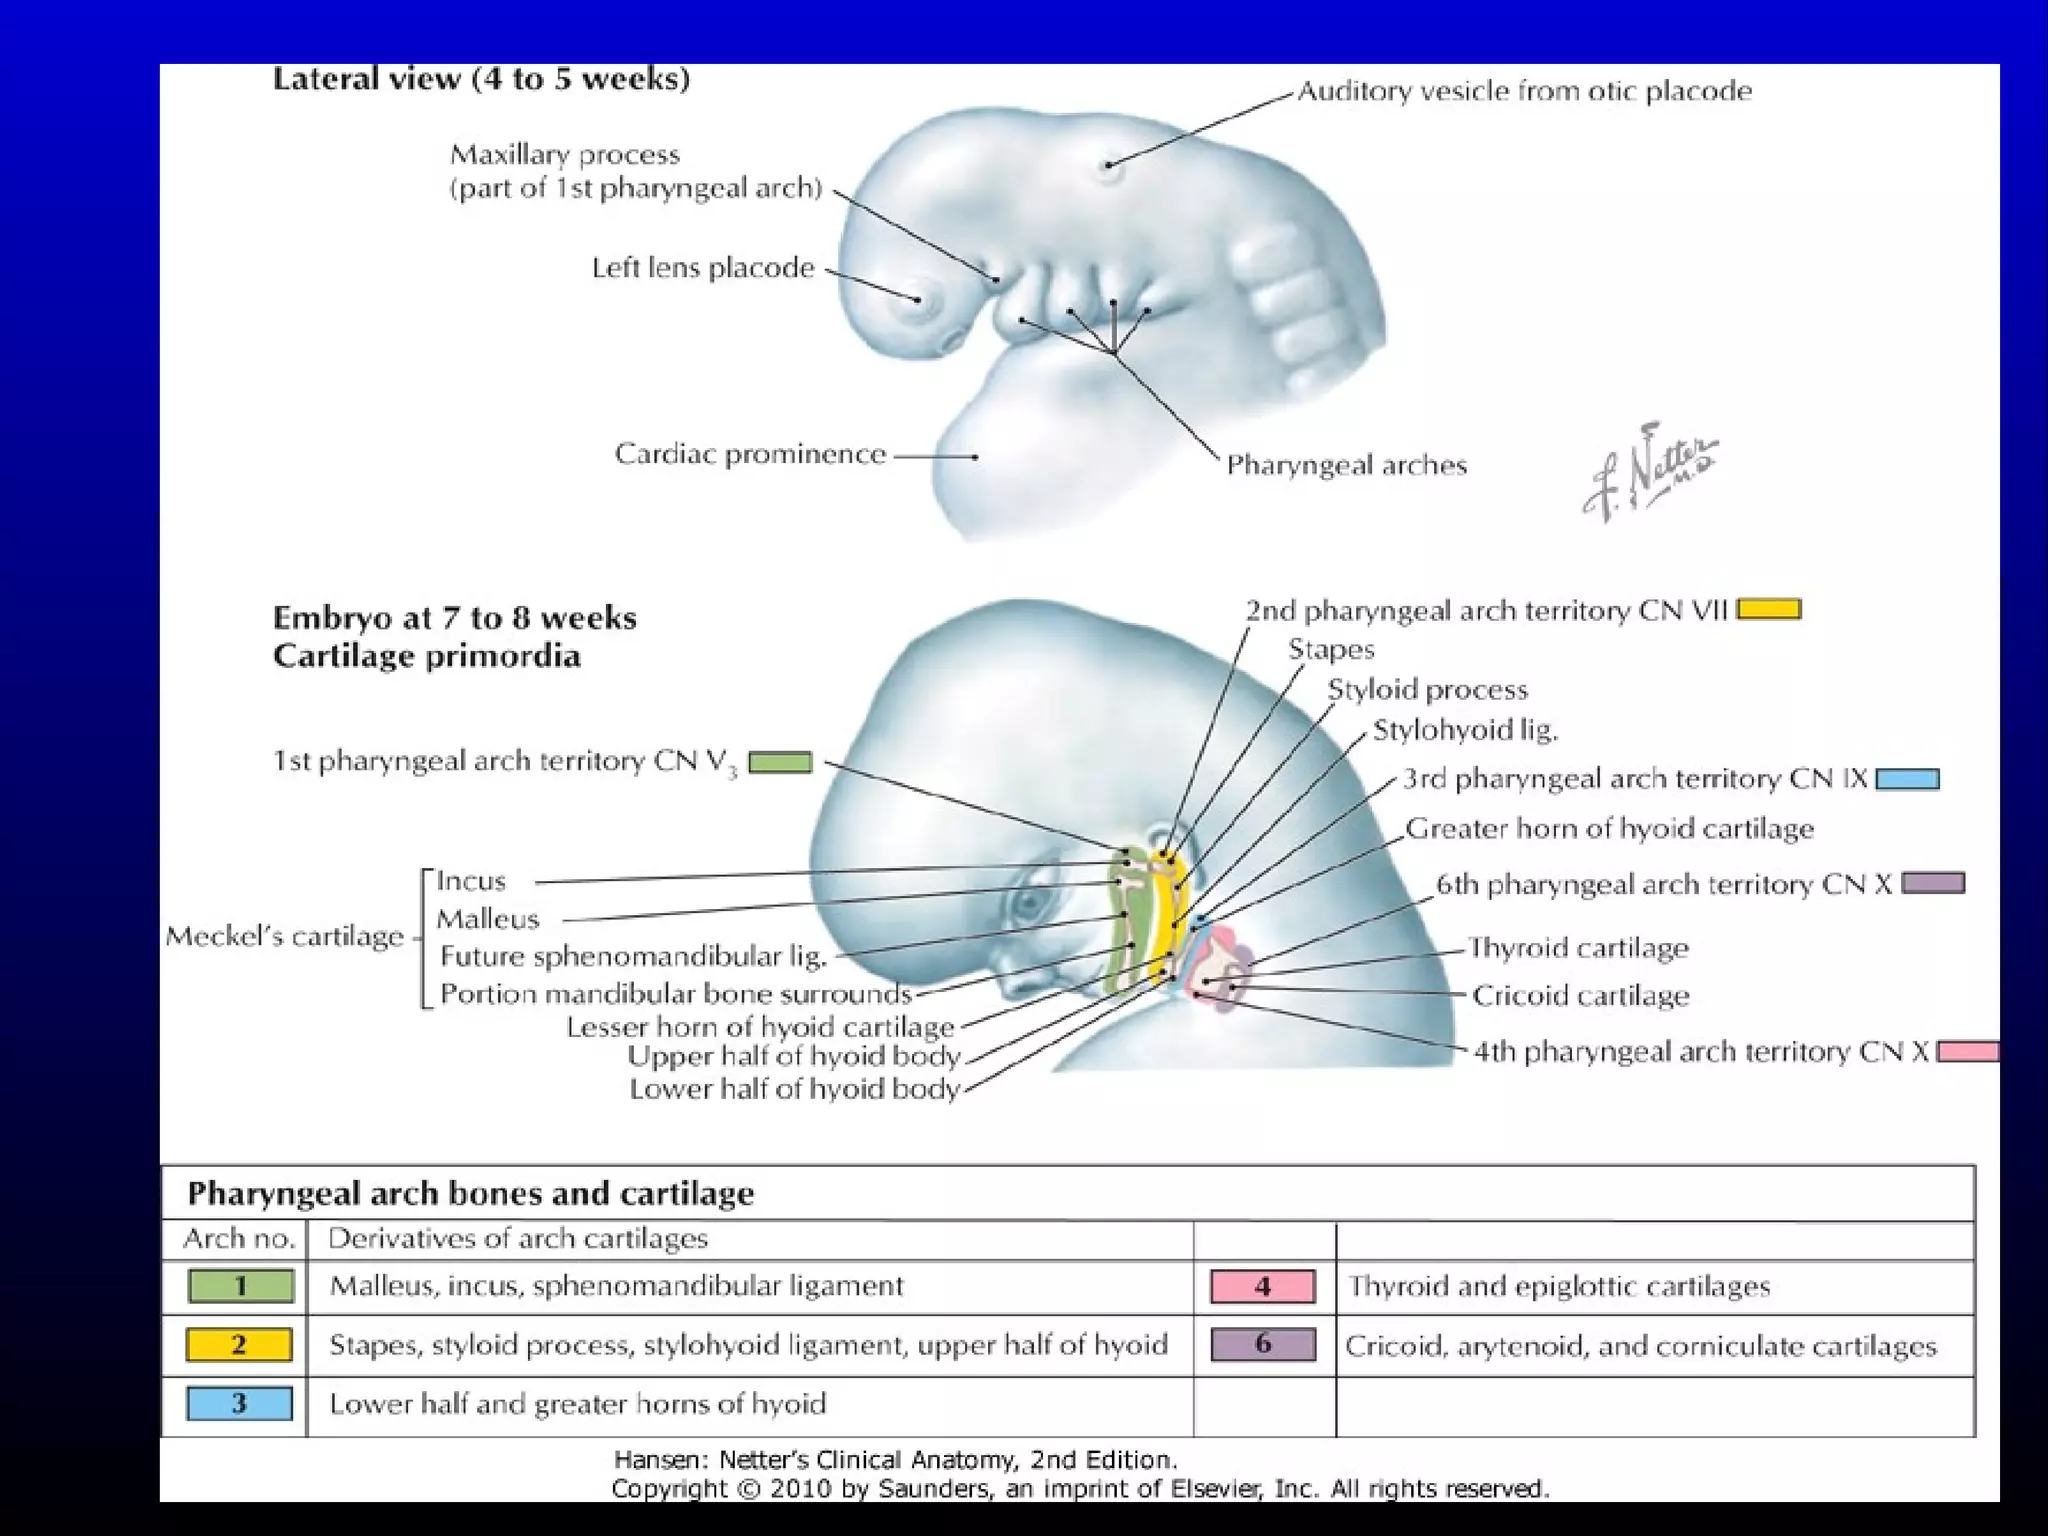Image resolution: width=2048 pixels, height=1536 pixels.
Task: Click the 'Future sphenomandibular lig.' label
Action: tap(633, 957)
